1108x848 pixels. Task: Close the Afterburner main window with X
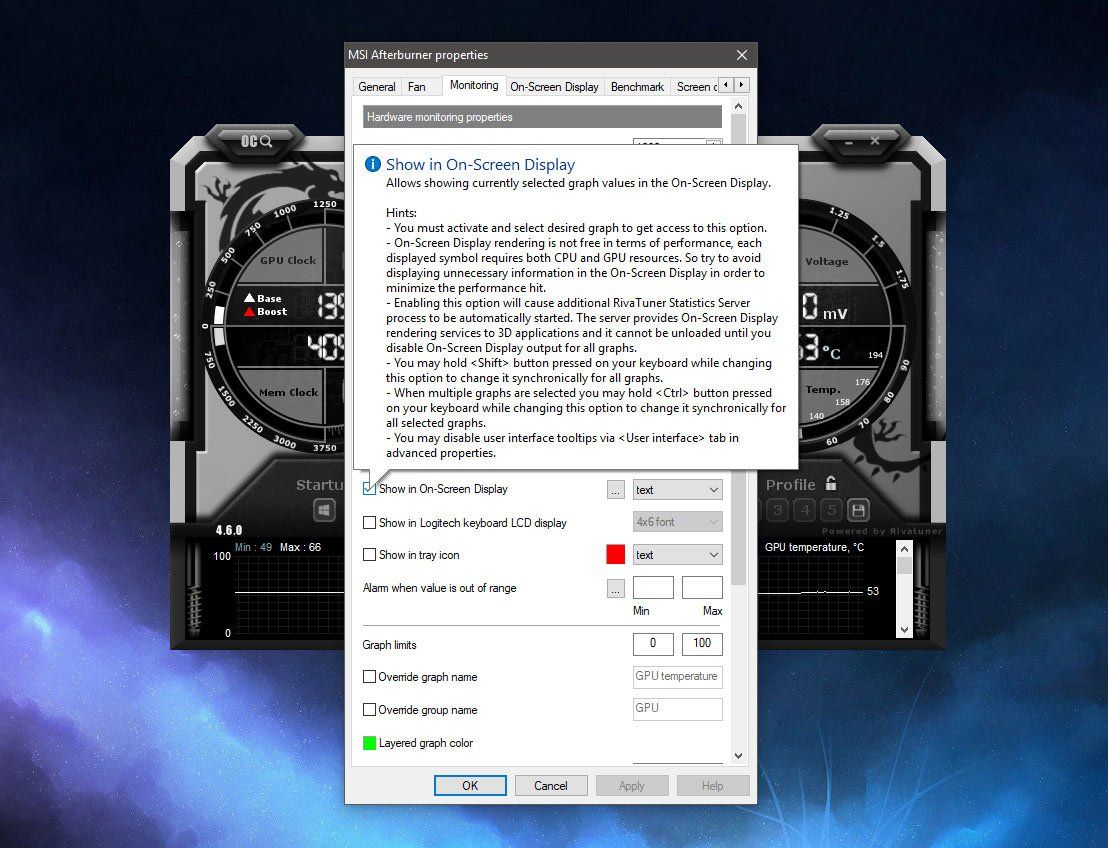pos(875,141)
